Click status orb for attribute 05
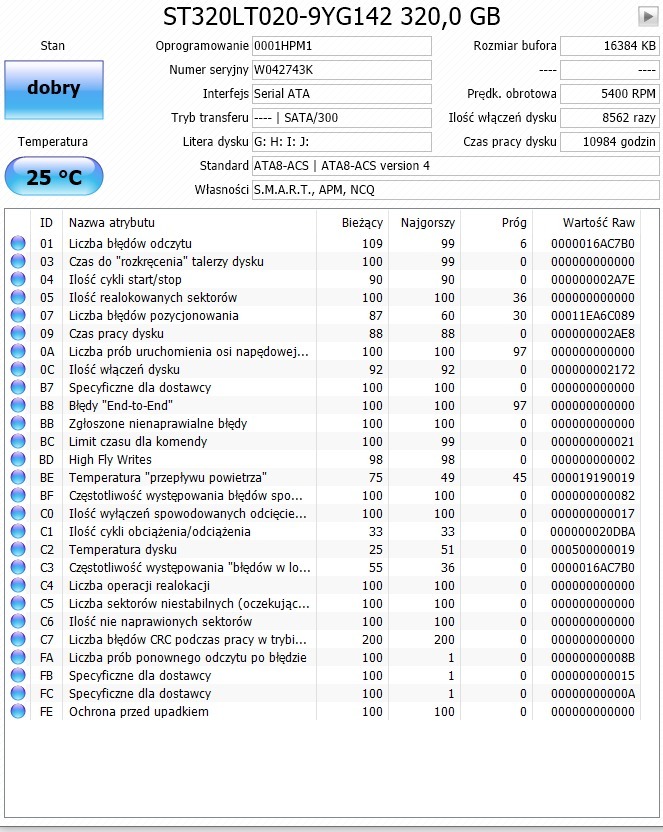The width and height of the screenshot is (663, 832). click(x=18, y=298)
